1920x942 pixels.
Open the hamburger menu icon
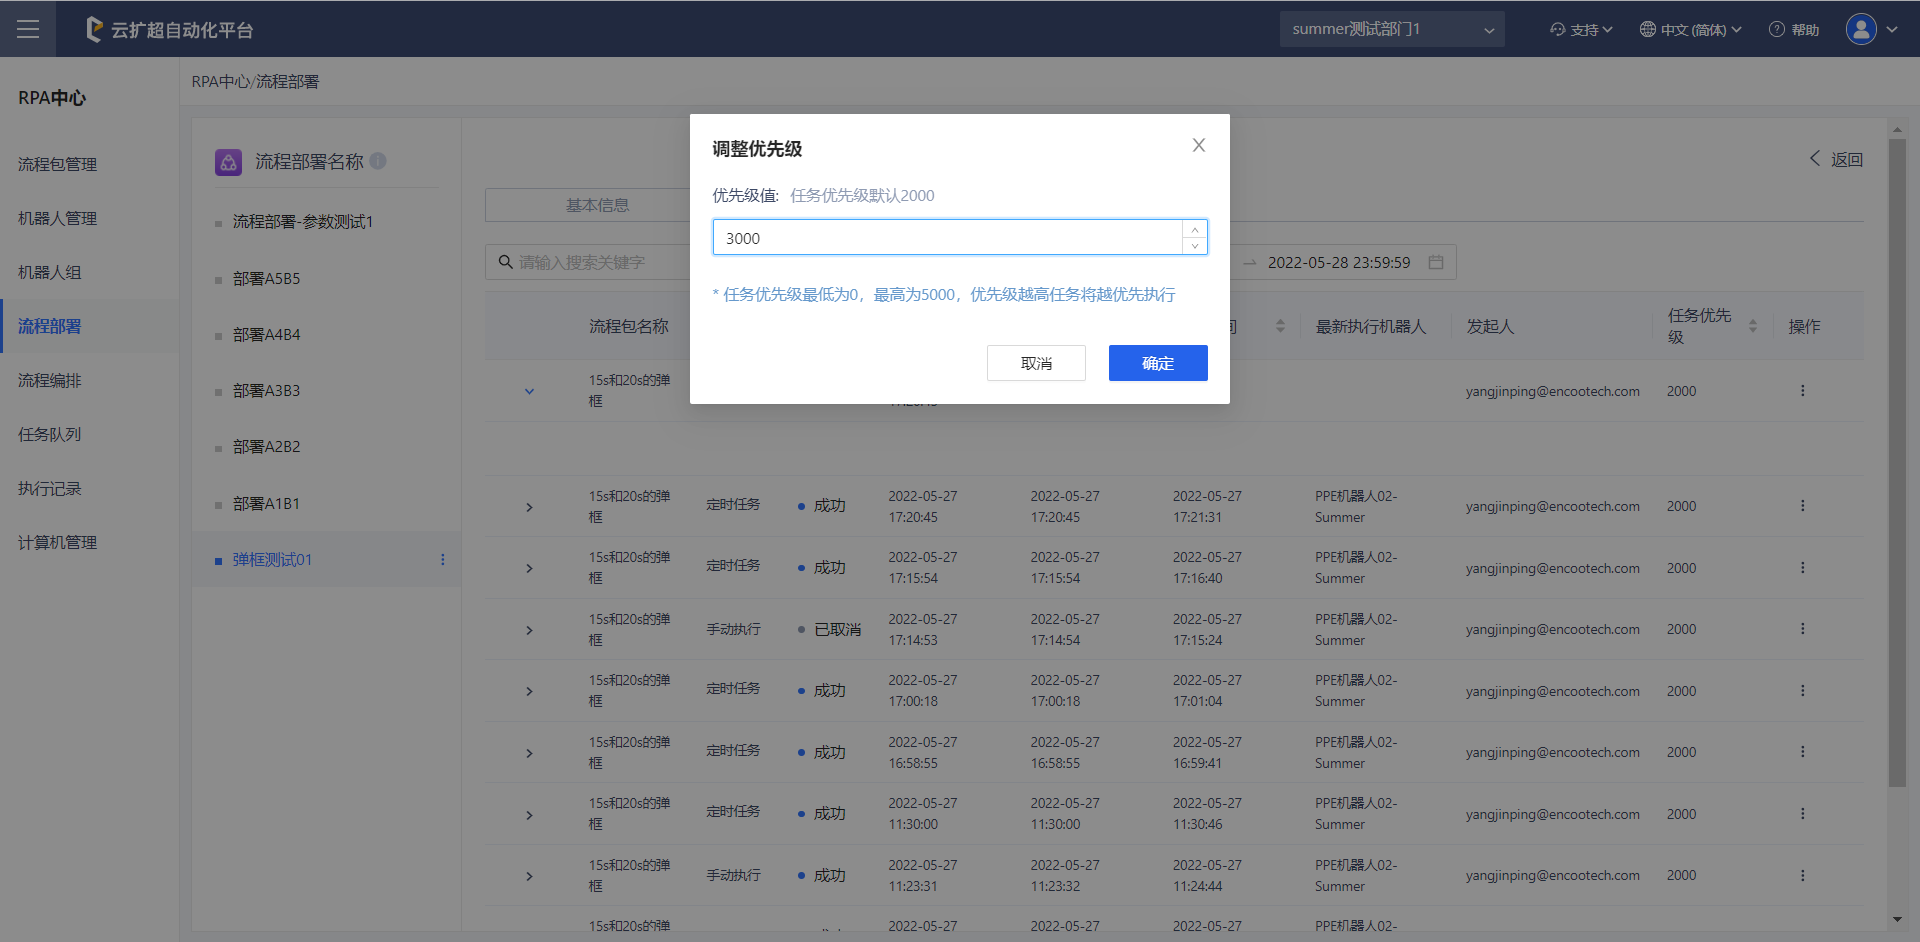[28, 29]
